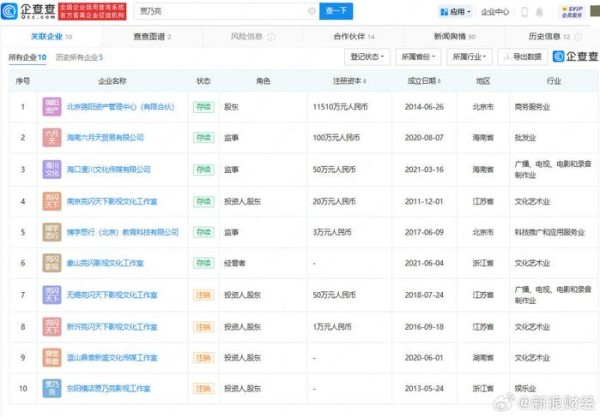Click the logo tile of 海口厦川文化传媒有限公司
The image size is (600, 417).
(52, 169)
